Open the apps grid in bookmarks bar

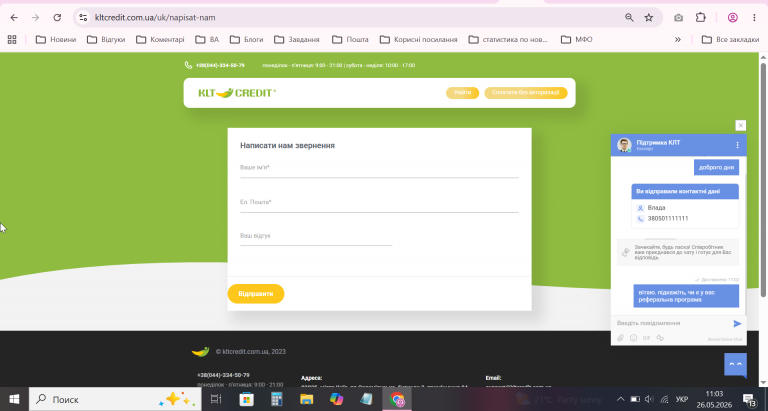point(12,40)
